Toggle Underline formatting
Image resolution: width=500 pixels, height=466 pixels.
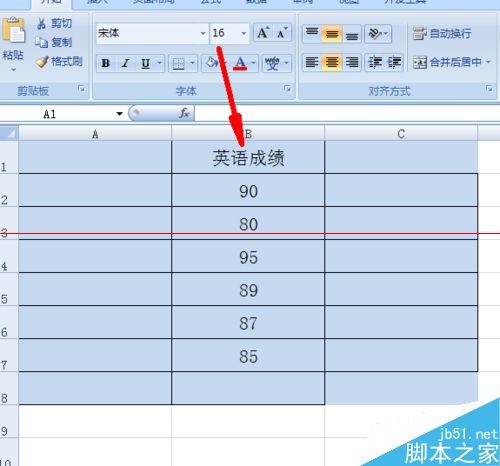(x=145, y=63)
